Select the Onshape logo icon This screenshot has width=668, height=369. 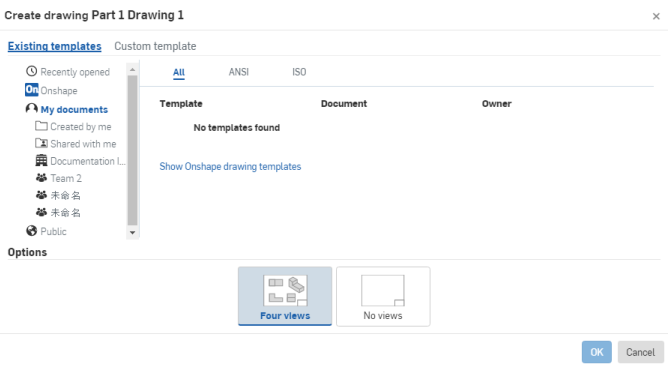32,90
